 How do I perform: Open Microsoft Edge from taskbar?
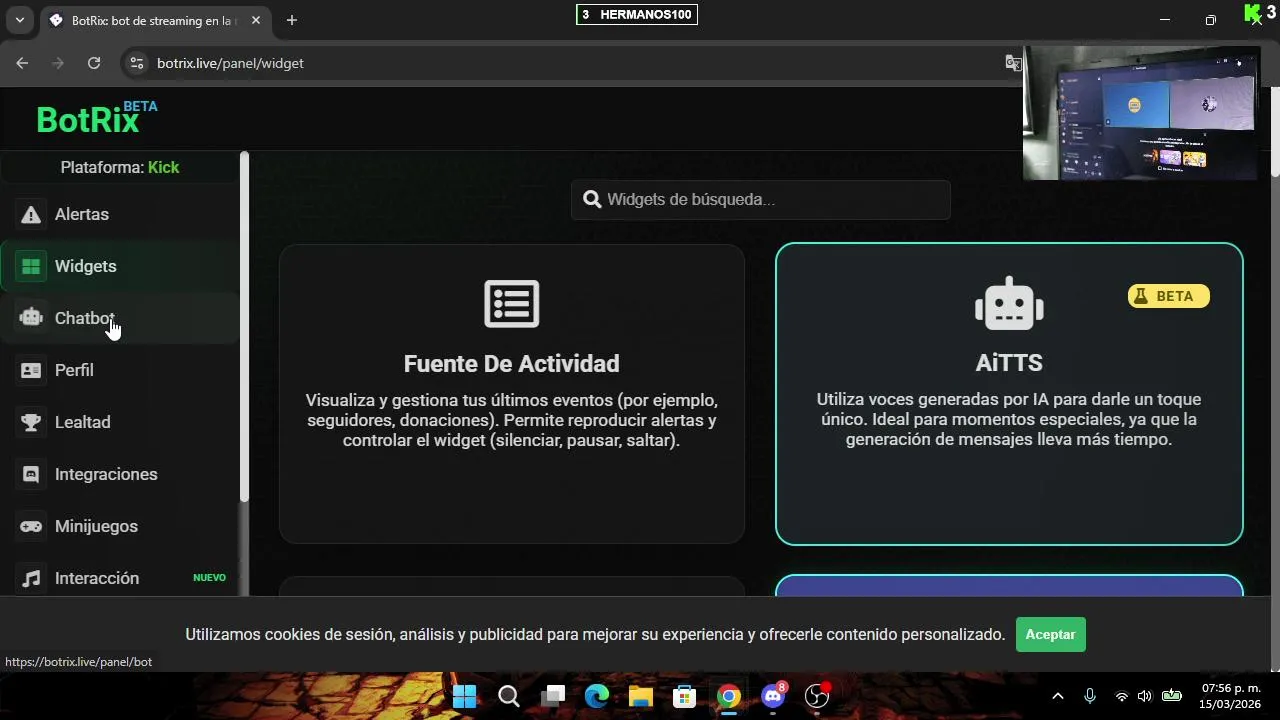[x=597, y=696]
